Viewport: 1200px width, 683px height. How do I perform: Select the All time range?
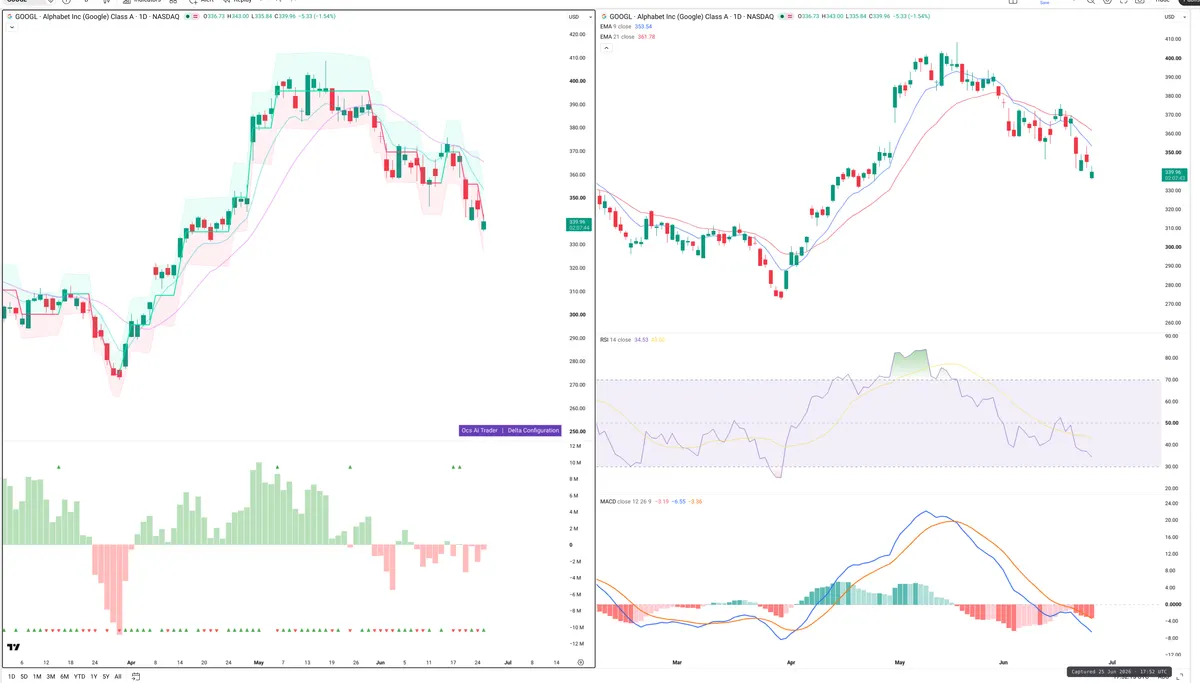pos(118,676)
